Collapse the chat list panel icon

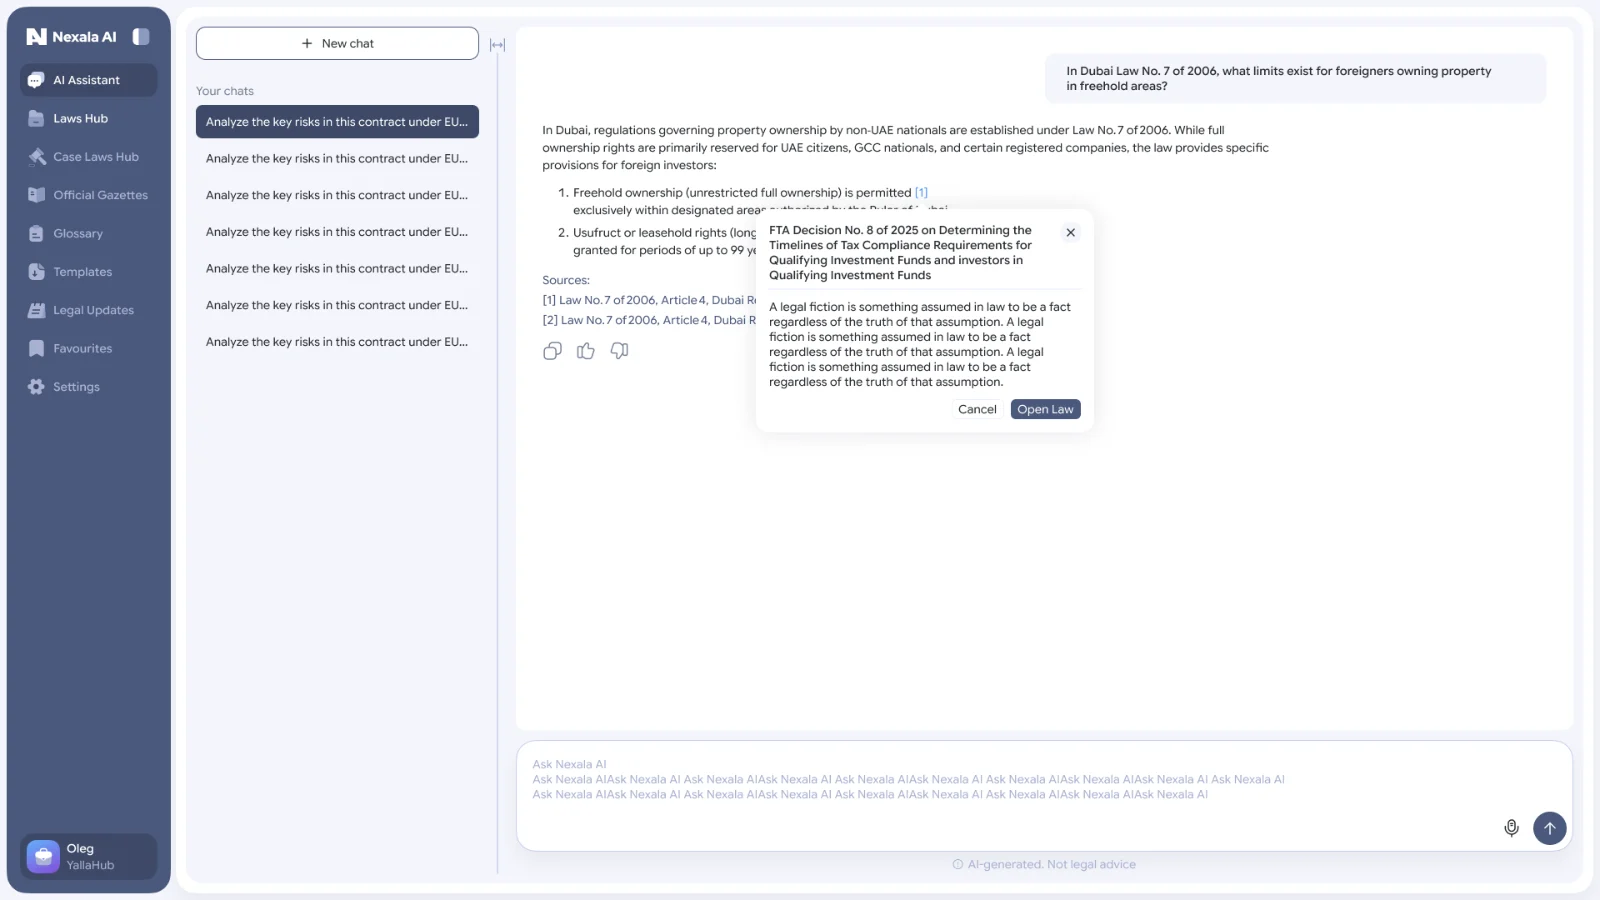[497, 45]
